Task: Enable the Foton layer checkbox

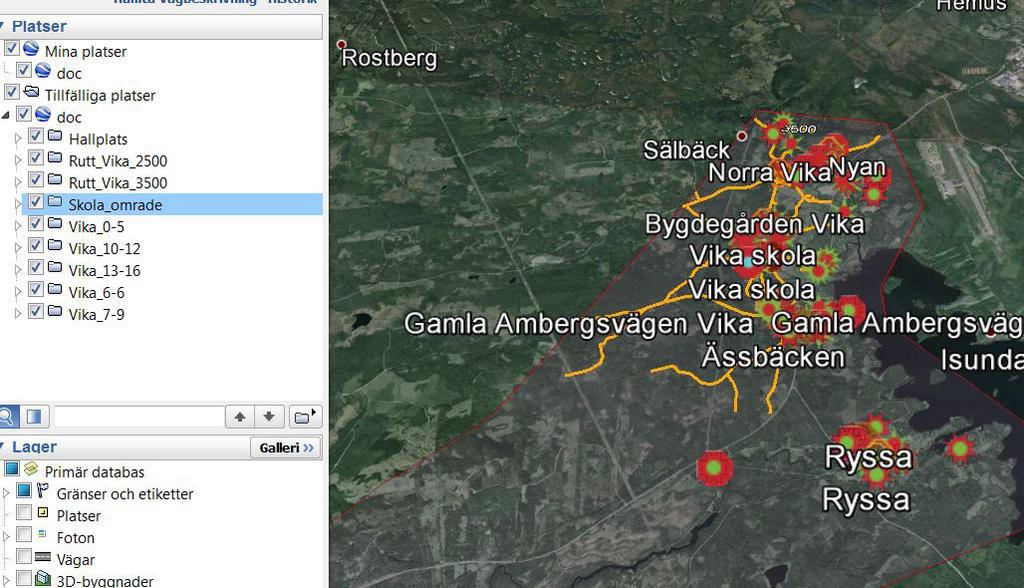Action: coord(24,534)
